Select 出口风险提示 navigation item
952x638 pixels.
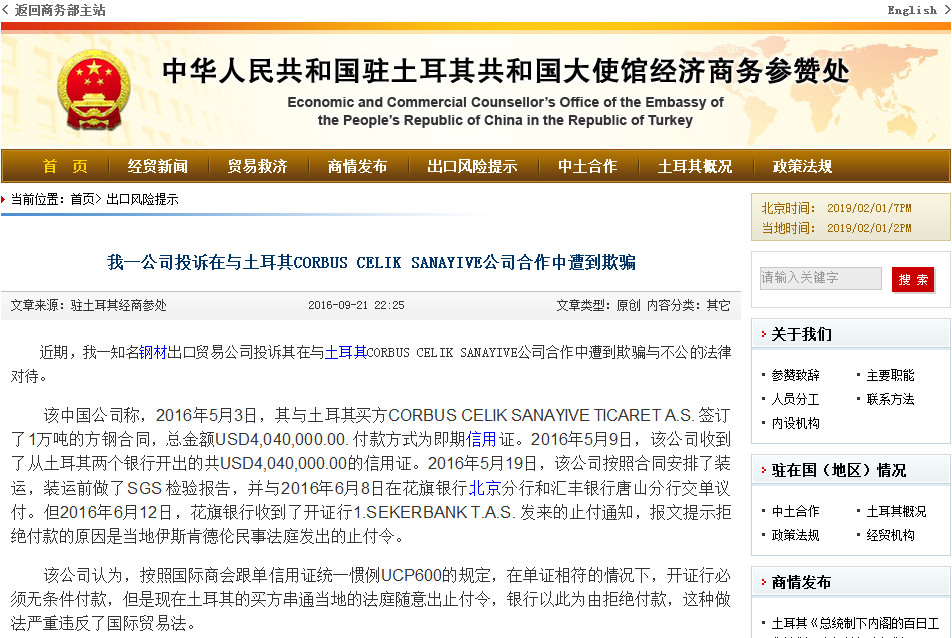click(x=472, y=166)
